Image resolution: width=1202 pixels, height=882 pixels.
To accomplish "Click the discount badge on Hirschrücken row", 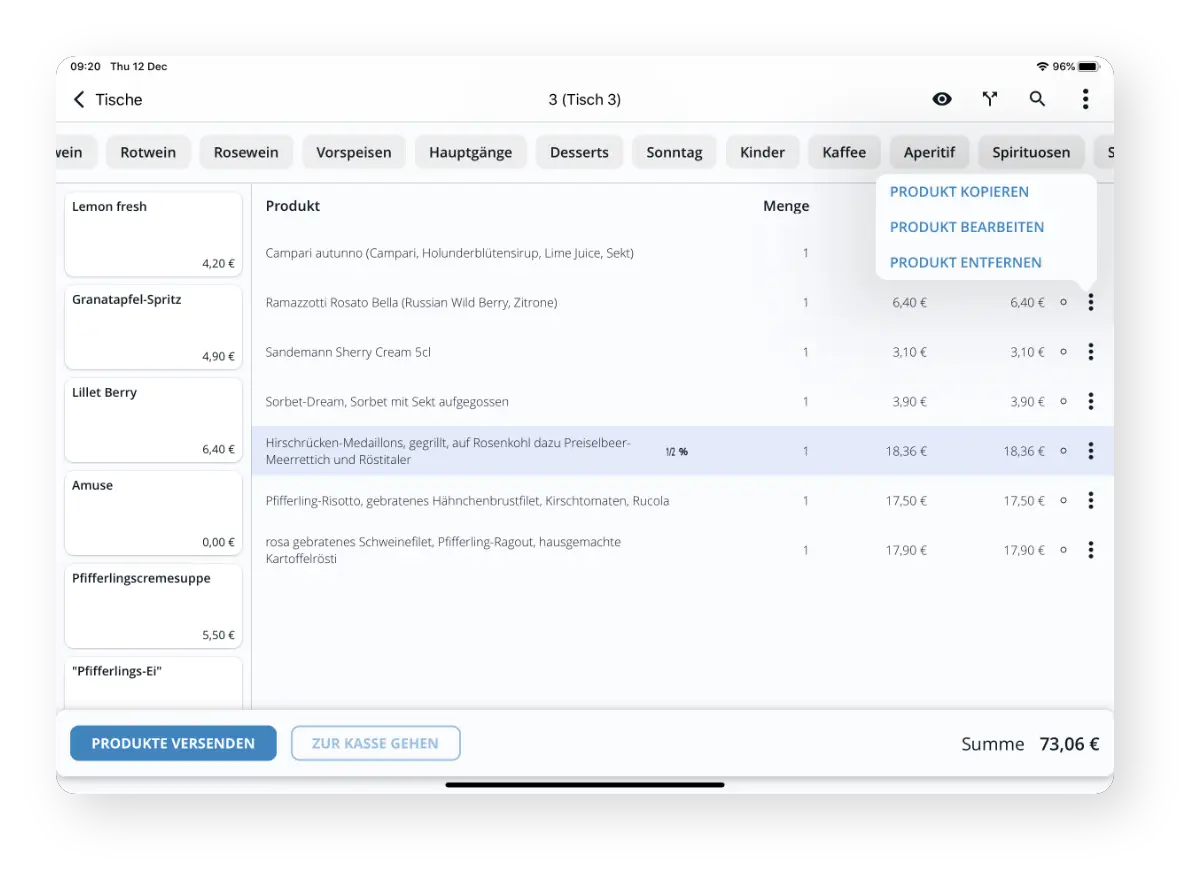I will 677,452.
